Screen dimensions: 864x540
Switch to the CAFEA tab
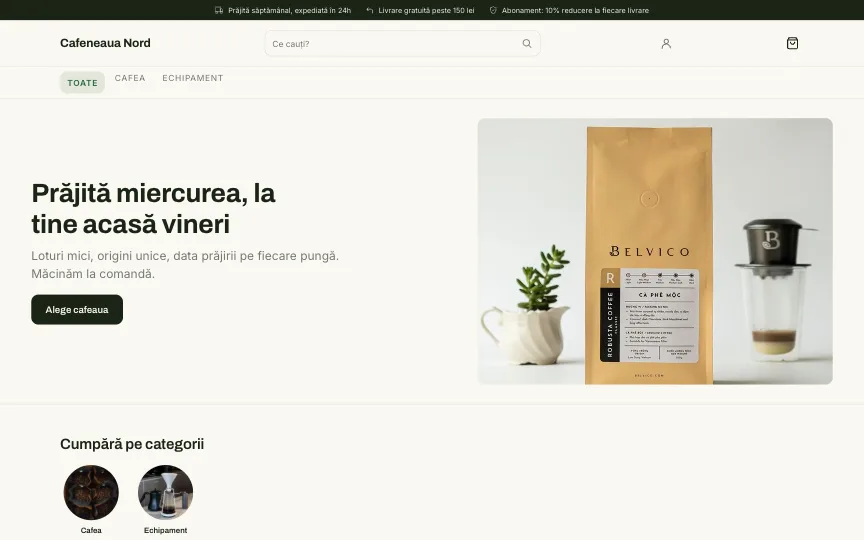click(130, 78)
